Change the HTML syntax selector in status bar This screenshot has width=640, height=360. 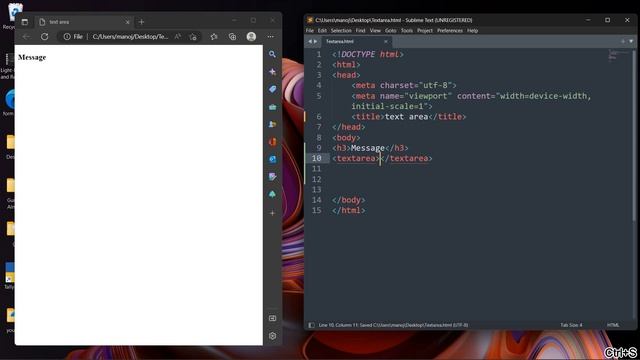point(613,325)
